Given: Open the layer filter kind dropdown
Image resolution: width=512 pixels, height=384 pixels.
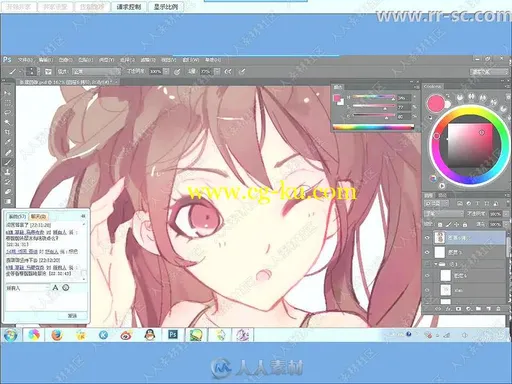Looking at the screenshot, I should tap(436, 203).
